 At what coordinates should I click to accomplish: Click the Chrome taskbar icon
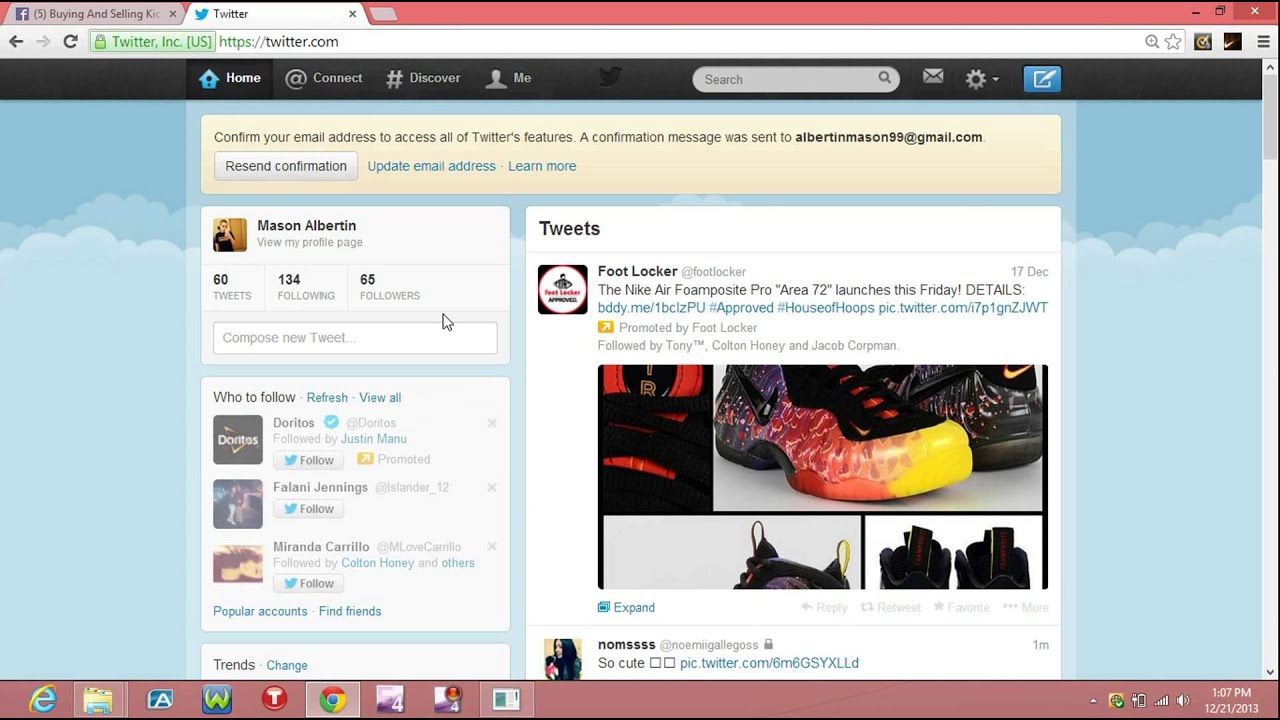pyautogui.click(x=333, y=699)
